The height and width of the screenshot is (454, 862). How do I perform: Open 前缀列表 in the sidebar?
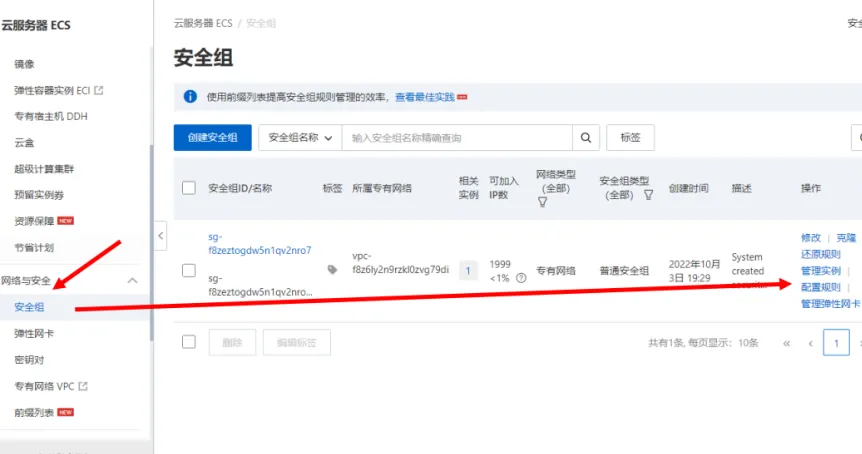34,412
